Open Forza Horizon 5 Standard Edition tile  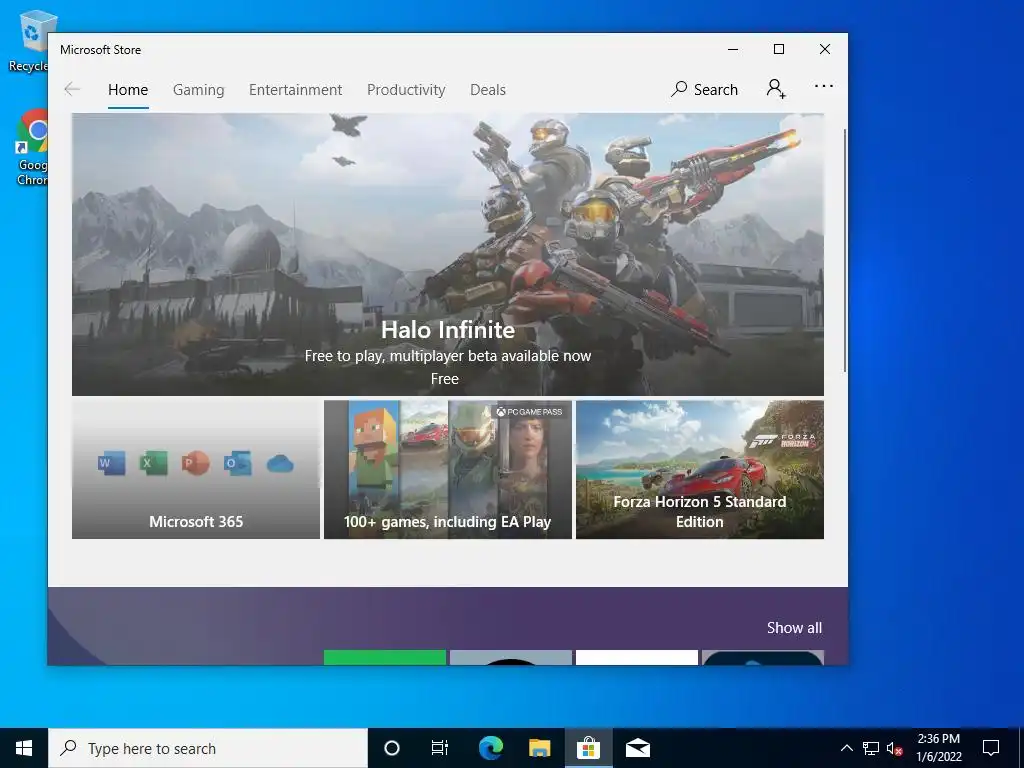(x=700, y=470)
